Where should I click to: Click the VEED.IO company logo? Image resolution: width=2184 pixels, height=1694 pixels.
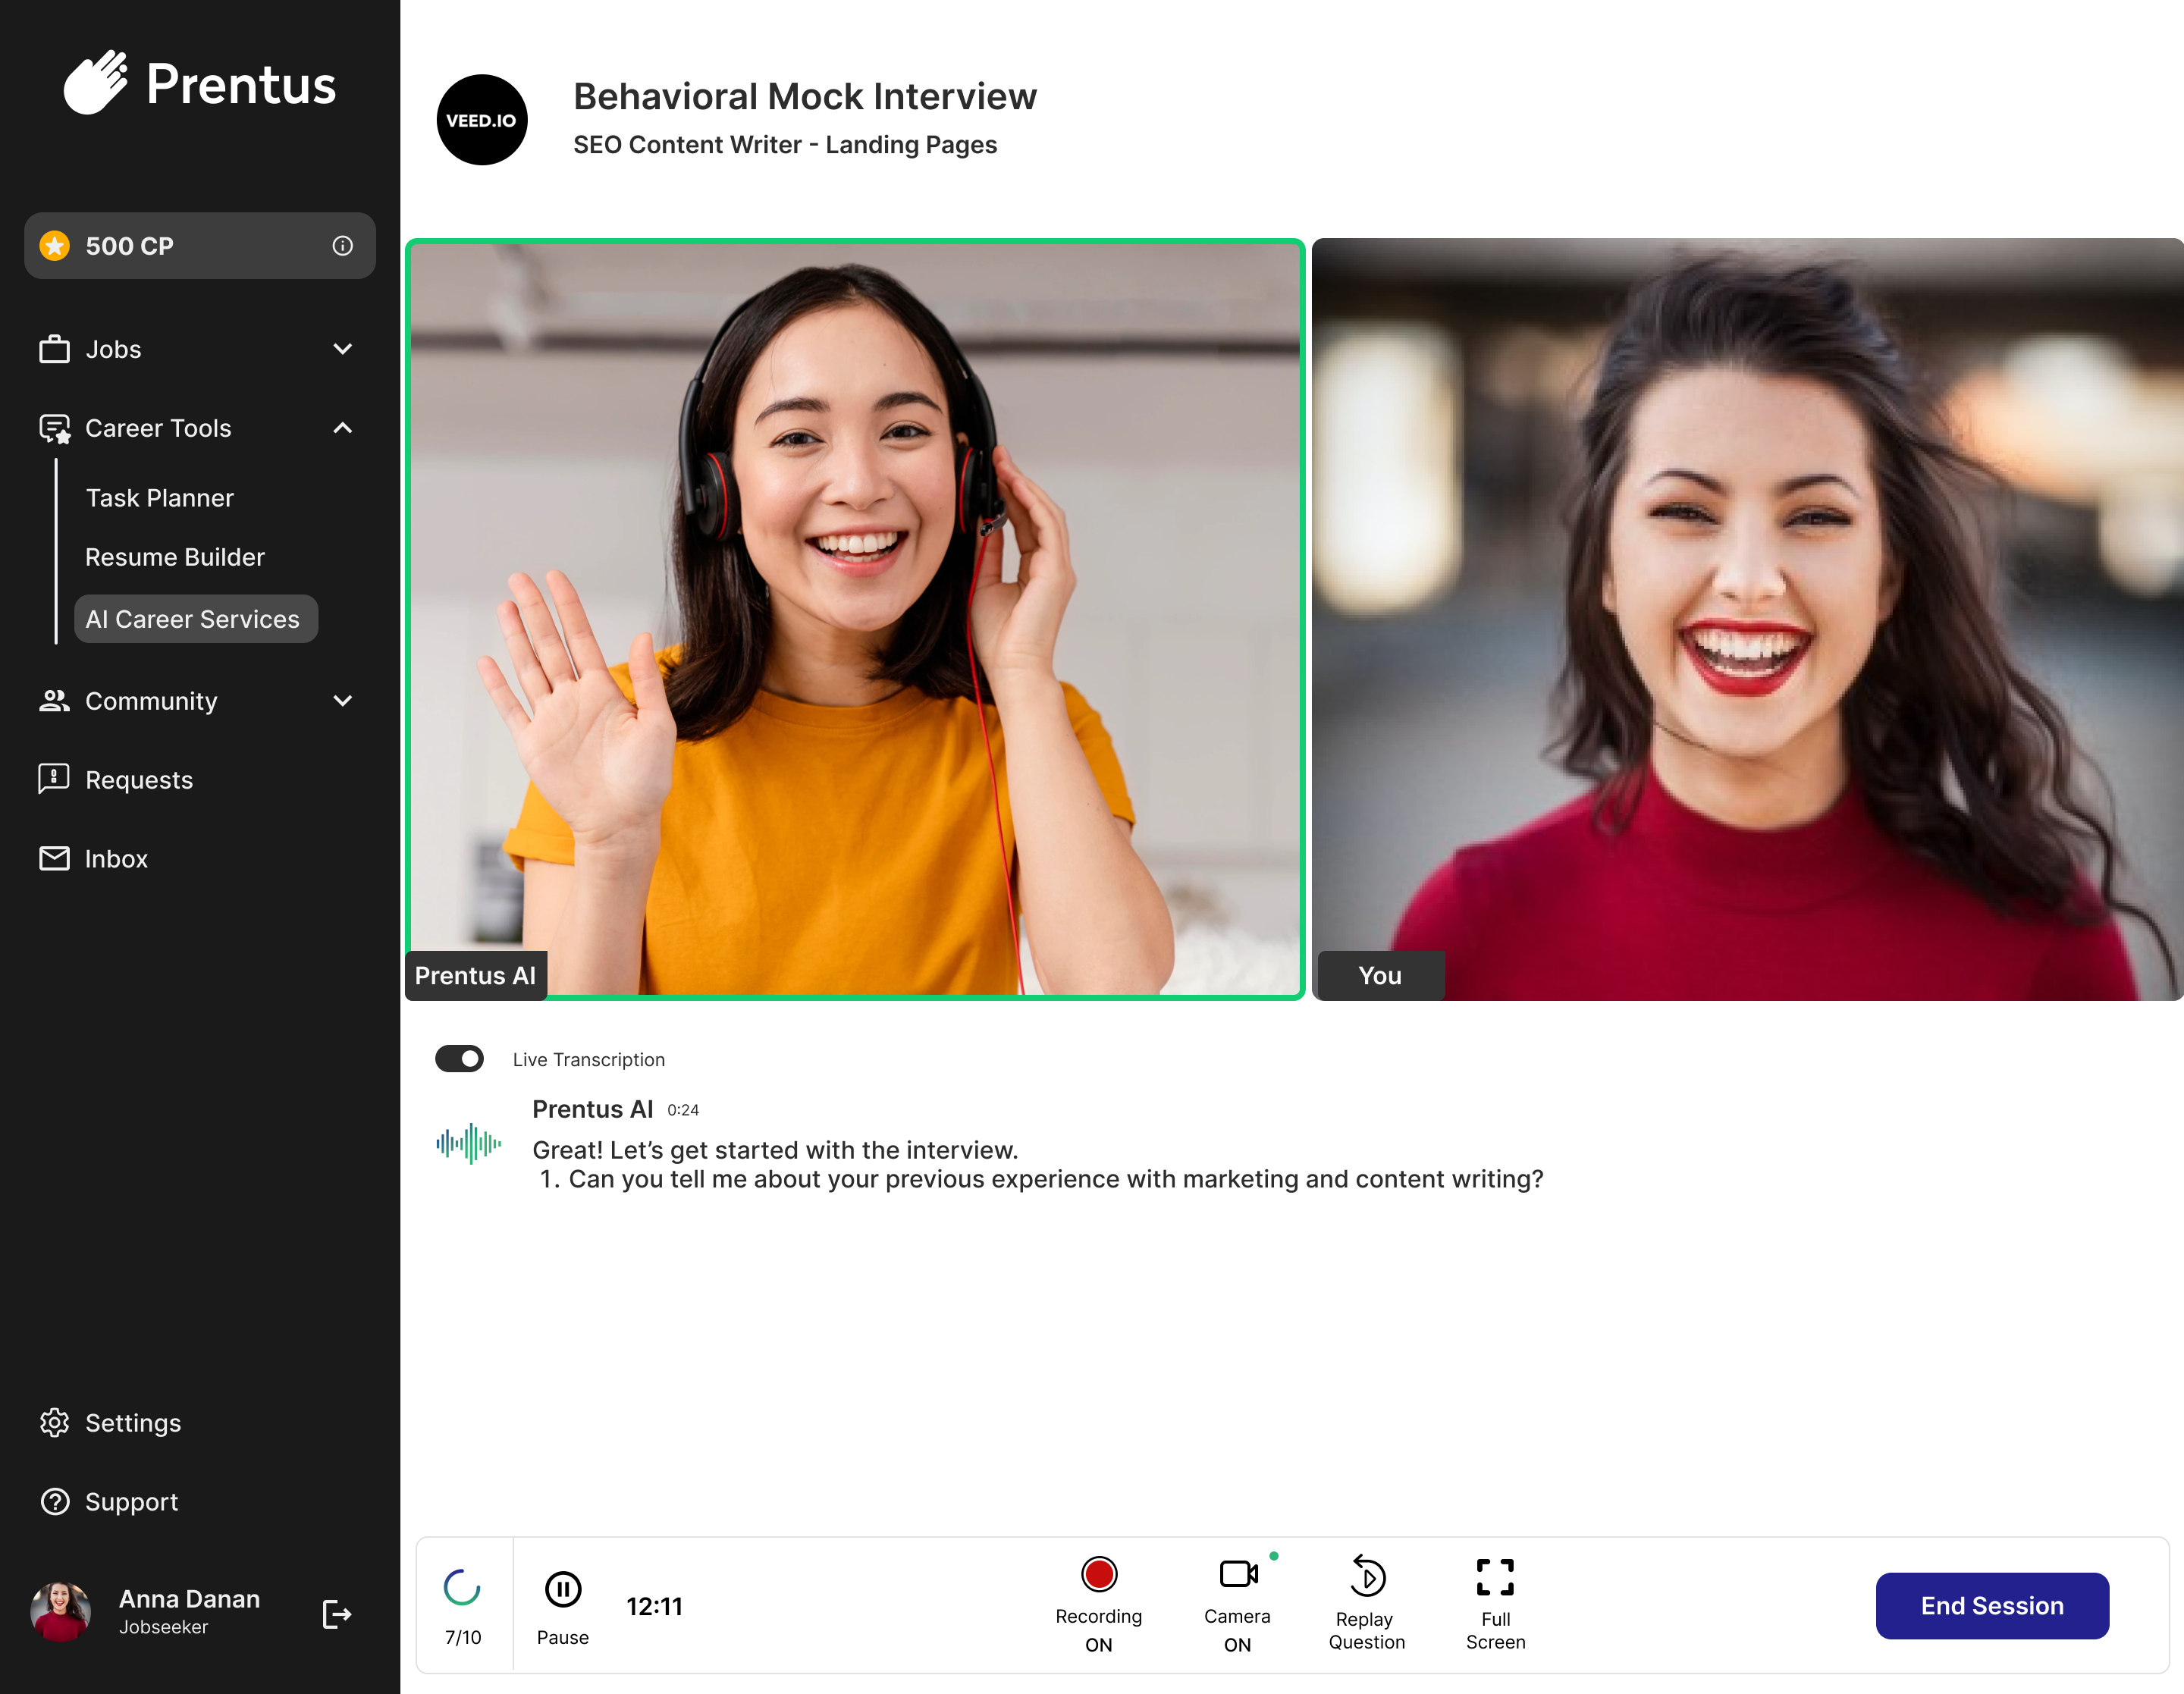click(x=482, y=120)
